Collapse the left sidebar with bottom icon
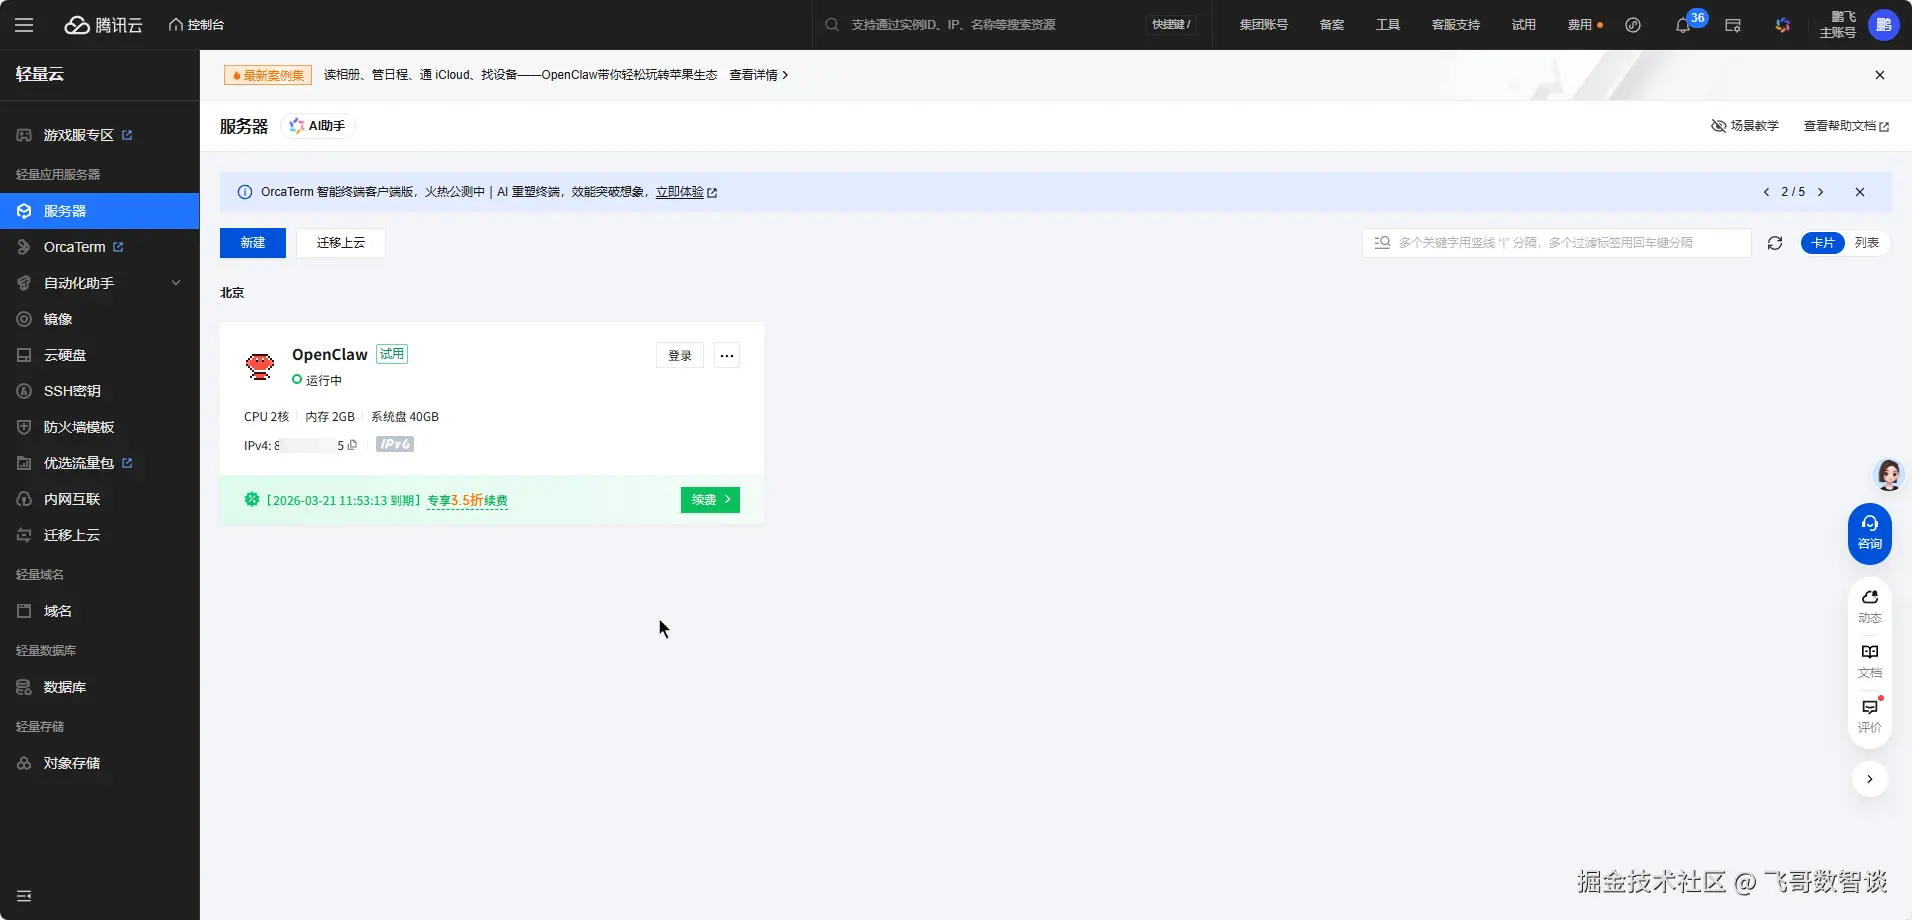This screenshot has height=920, width=1912. click(x=24, y=896)
